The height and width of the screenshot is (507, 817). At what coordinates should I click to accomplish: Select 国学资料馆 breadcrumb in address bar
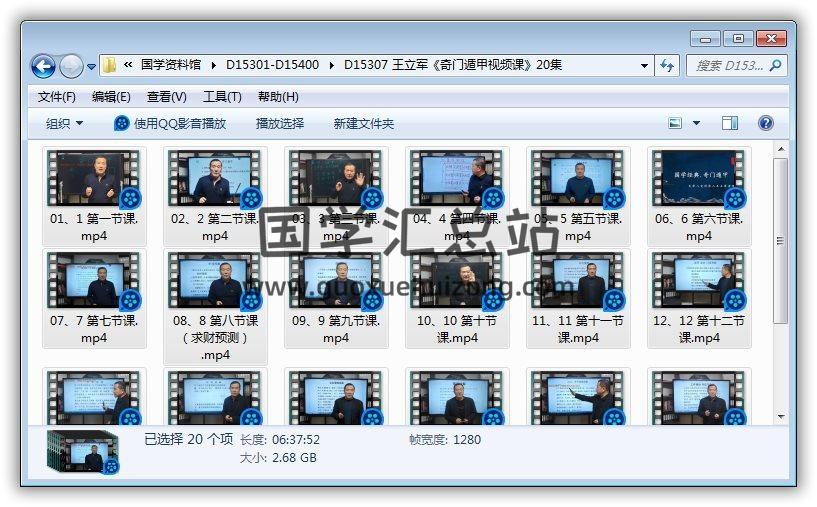click(170, 65)
